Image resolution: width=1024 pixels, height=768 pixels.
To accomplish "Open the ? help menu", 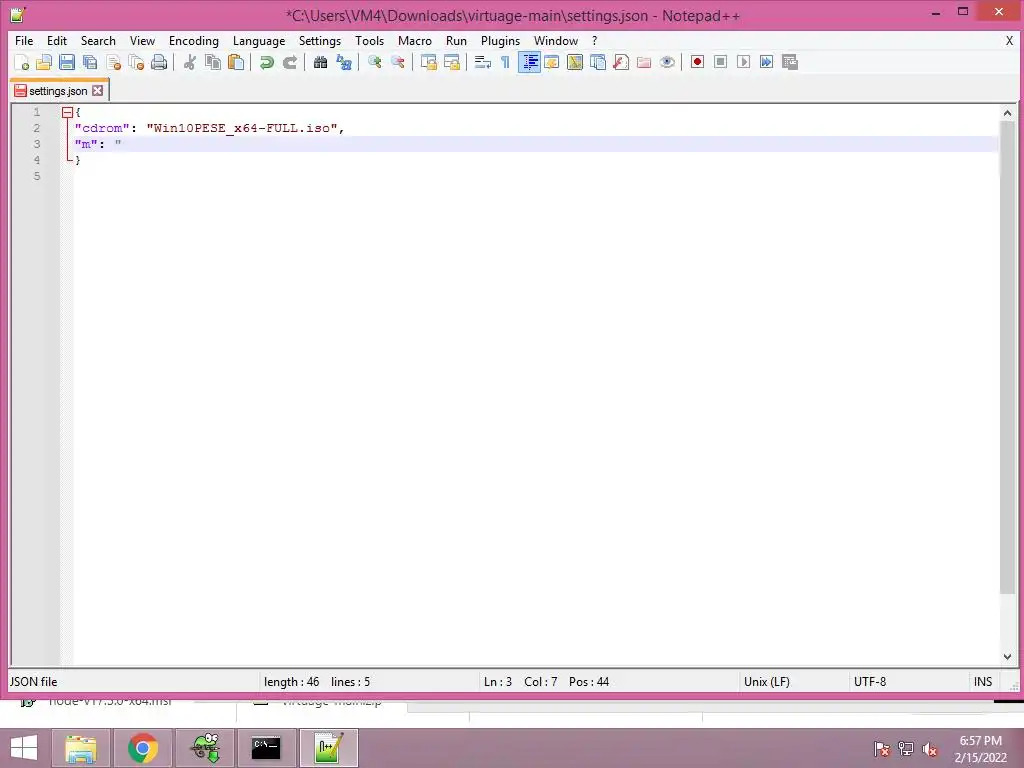I will tap(594, 40).
